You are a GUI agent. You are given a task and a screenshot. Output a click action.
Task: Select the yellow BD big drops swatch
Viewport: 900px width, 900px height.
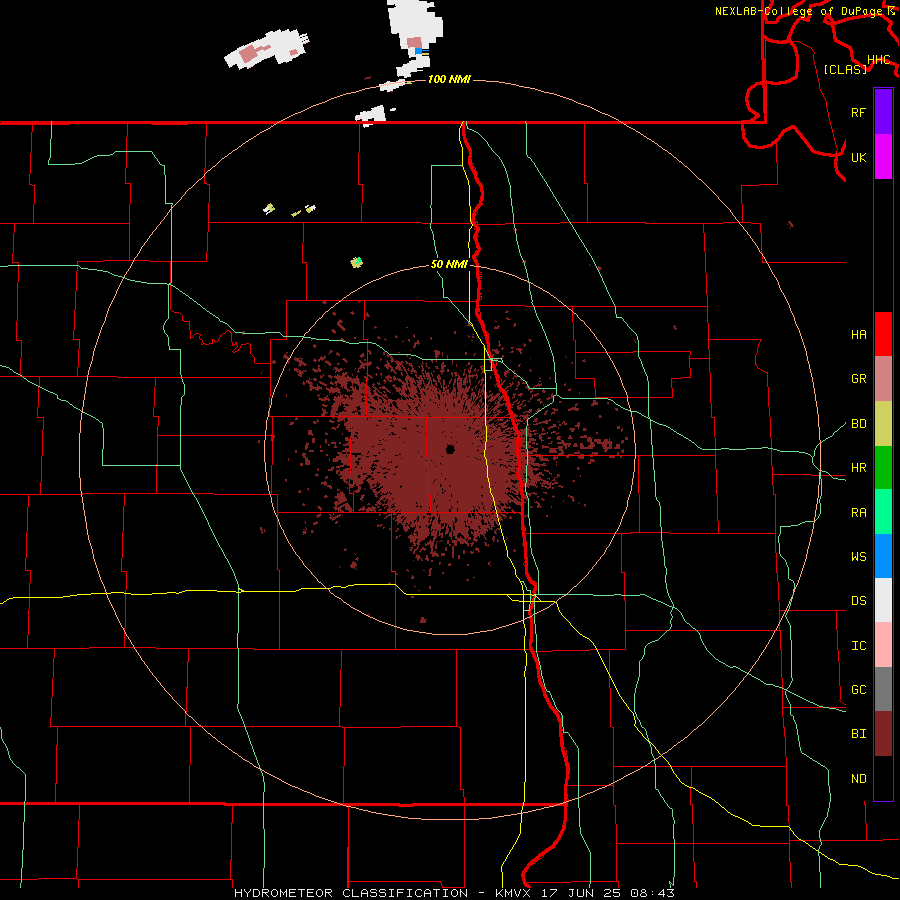[x=883, y=424]
